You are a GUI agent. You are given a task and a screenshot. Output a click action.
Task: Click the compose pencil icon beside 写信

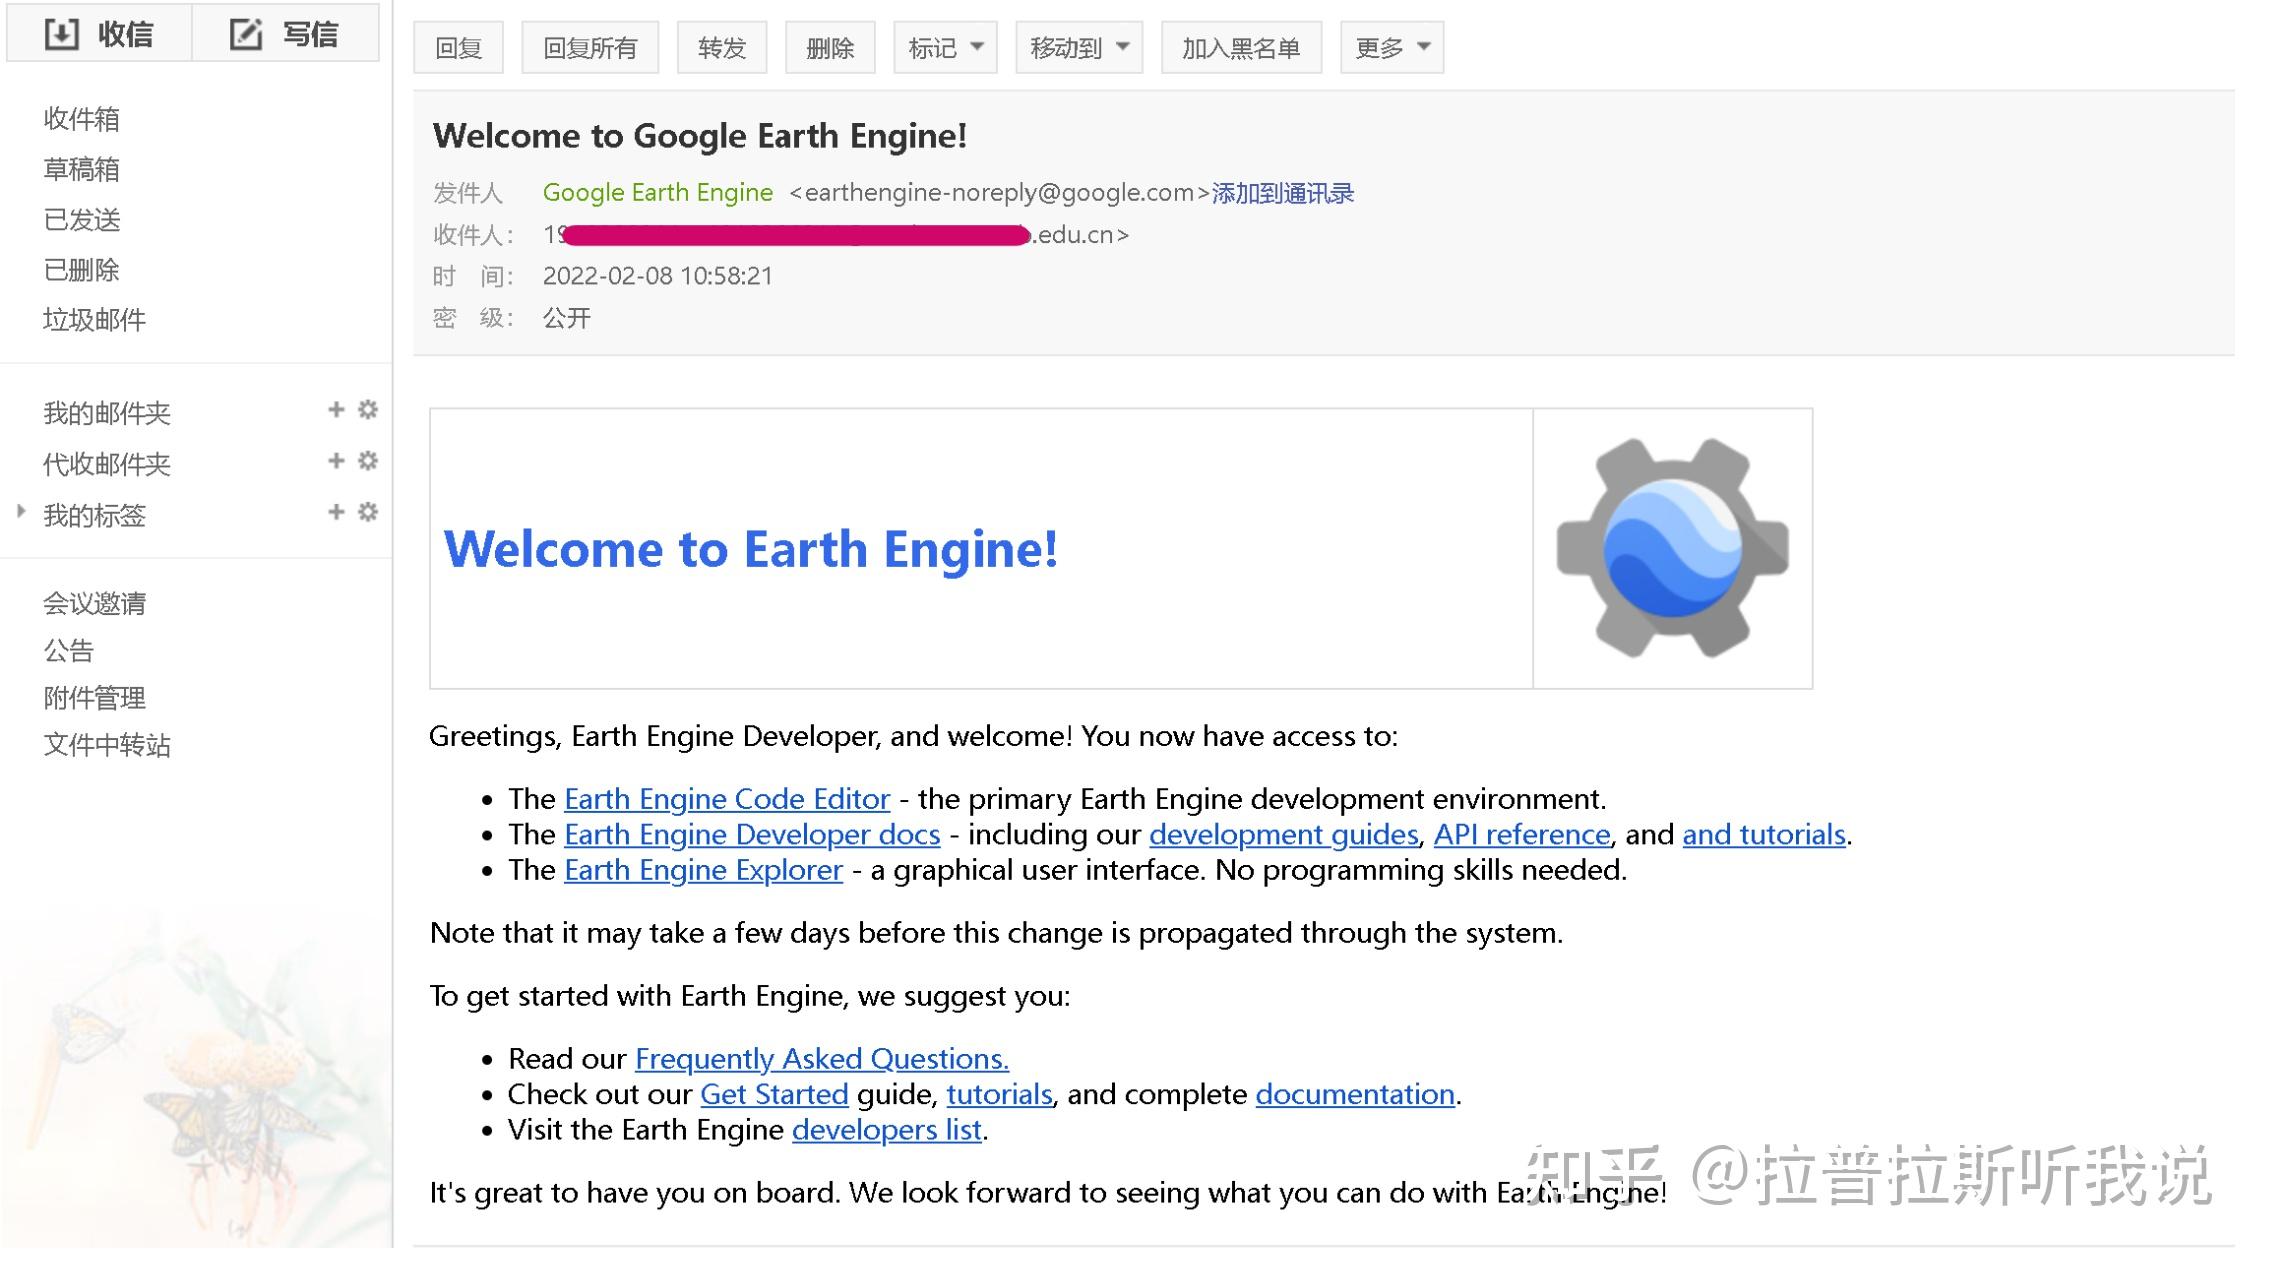pos(246,34)
